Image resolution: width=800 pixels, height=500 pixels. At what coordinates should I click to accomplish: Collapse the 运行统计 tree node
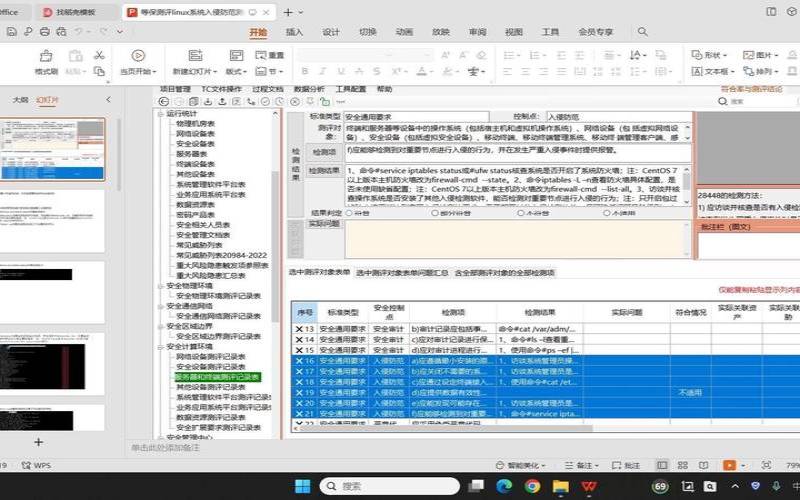(x=160, y=114)
